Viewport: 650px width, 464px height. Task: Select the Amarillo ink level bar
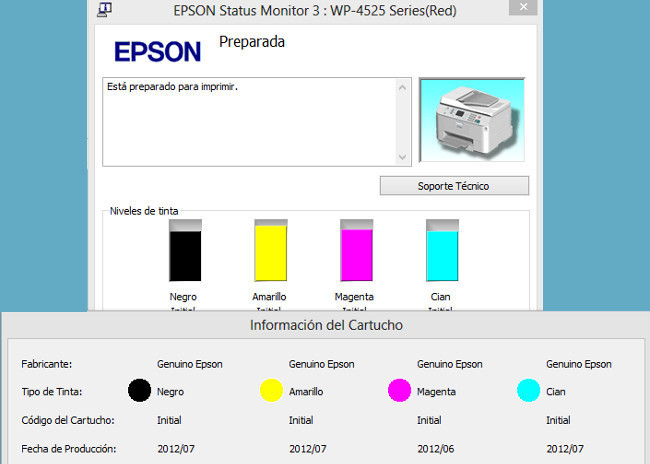click(271, 250)
